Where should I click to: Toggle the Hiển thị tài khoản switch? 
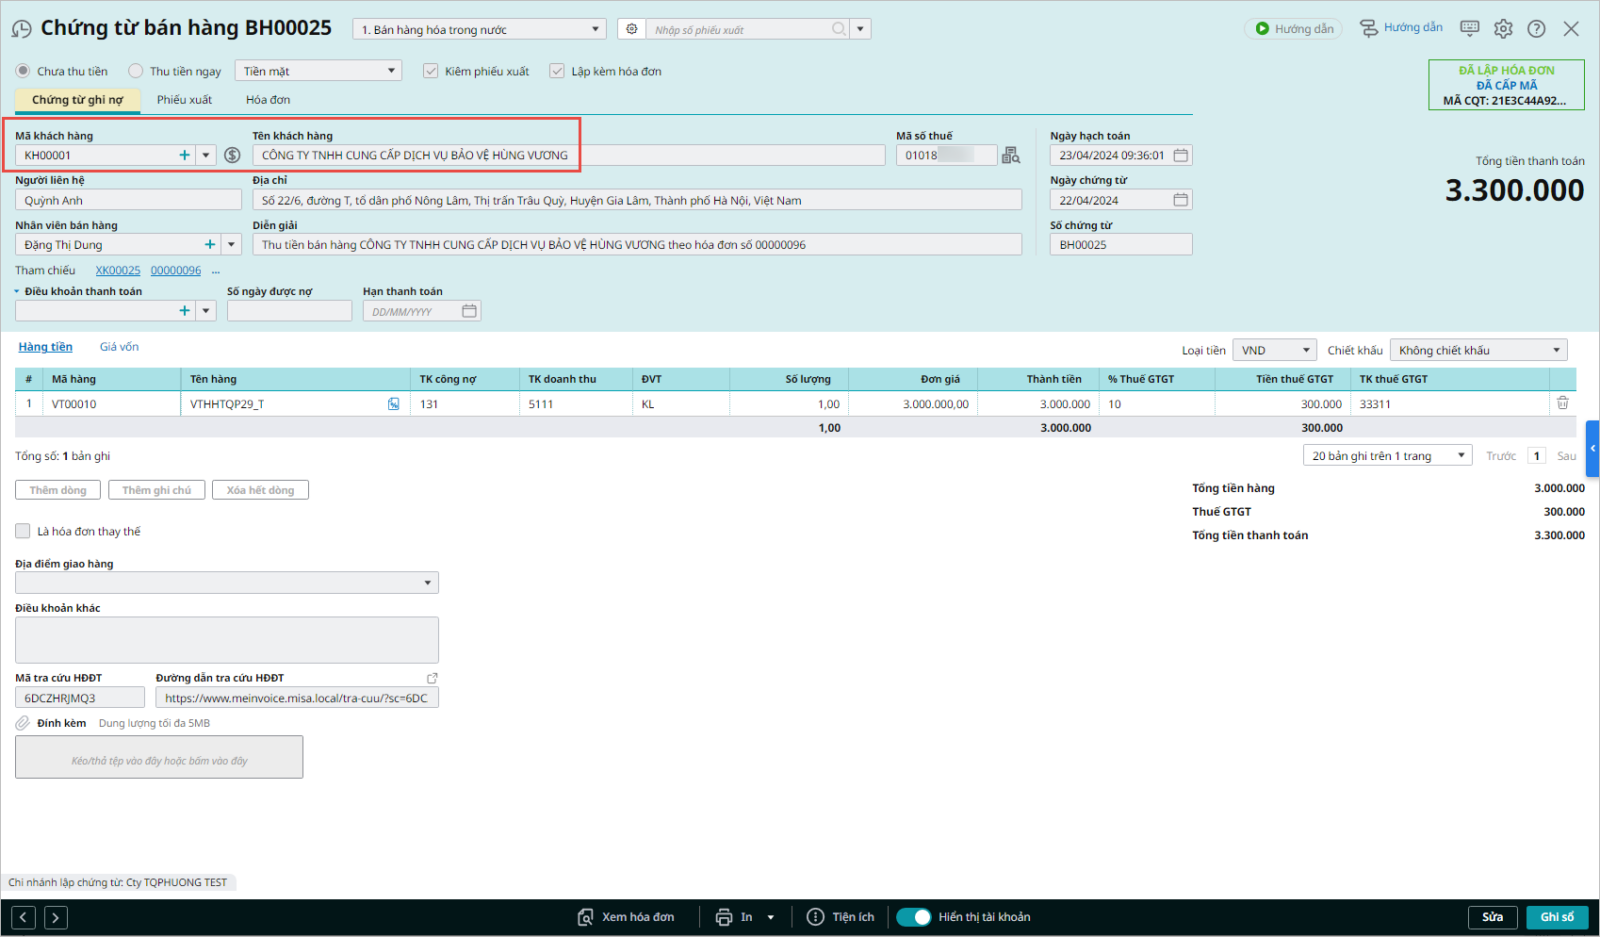[x=914, y=917]
